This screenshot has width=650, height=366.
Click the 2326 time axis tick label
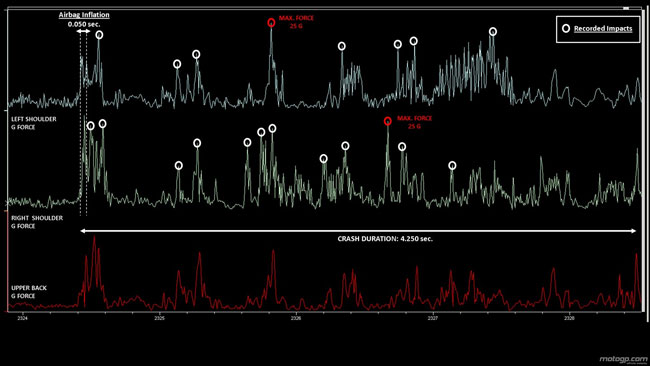[x=296, y=318]
